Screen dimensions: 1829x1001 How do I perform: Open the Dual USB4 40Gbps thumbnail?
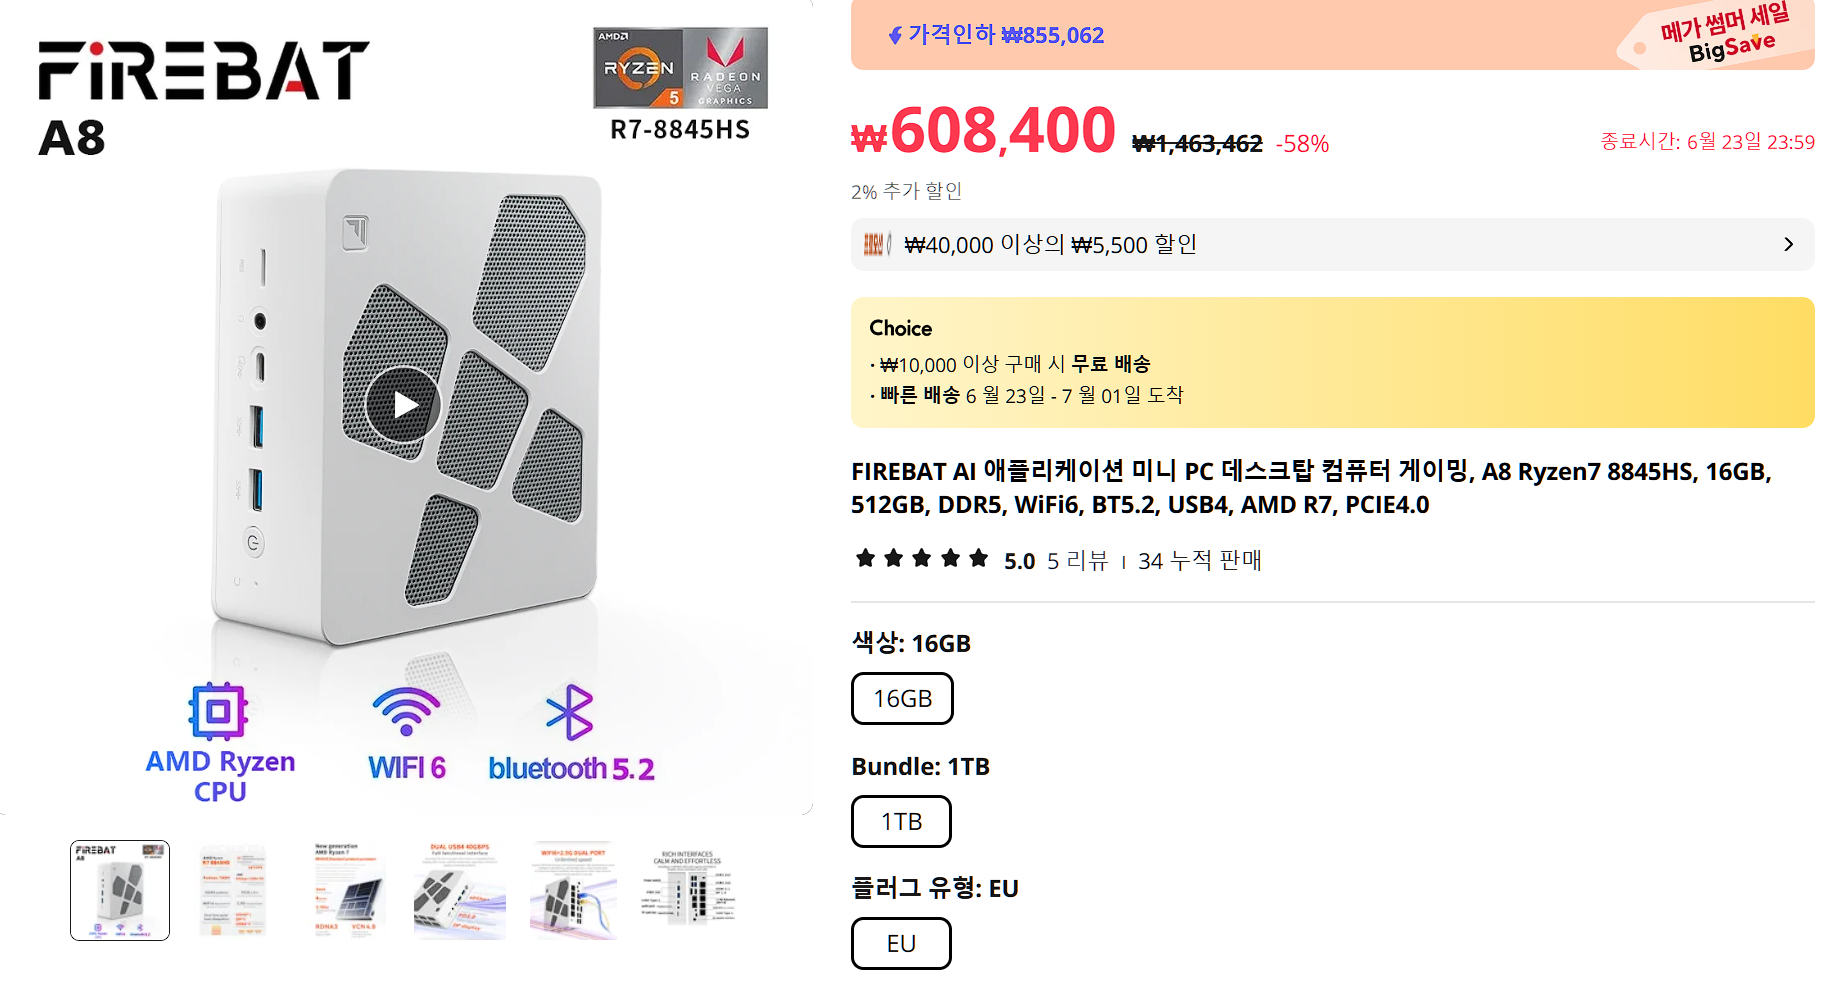(x=459, y=890)
